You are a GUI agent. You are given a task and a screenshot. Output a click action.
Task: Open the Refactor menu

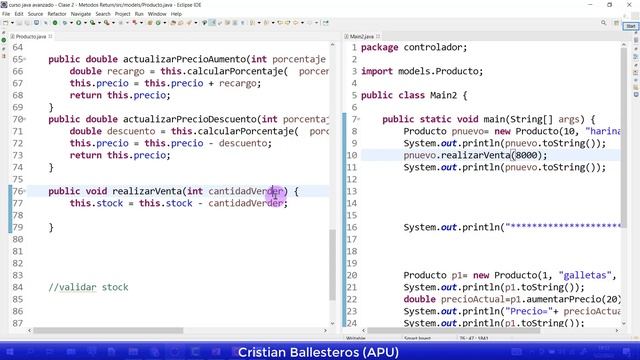[x=57, y=14]
